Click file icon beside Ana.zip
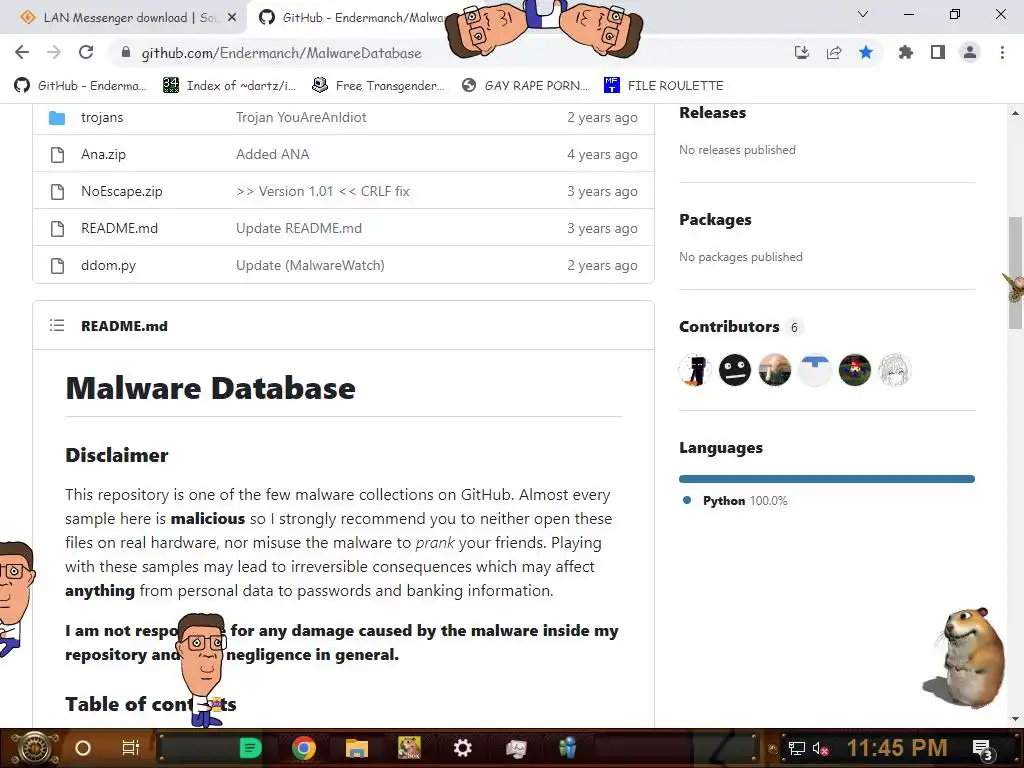This screenshot has width=1024, height=768. tap(57, 155)
